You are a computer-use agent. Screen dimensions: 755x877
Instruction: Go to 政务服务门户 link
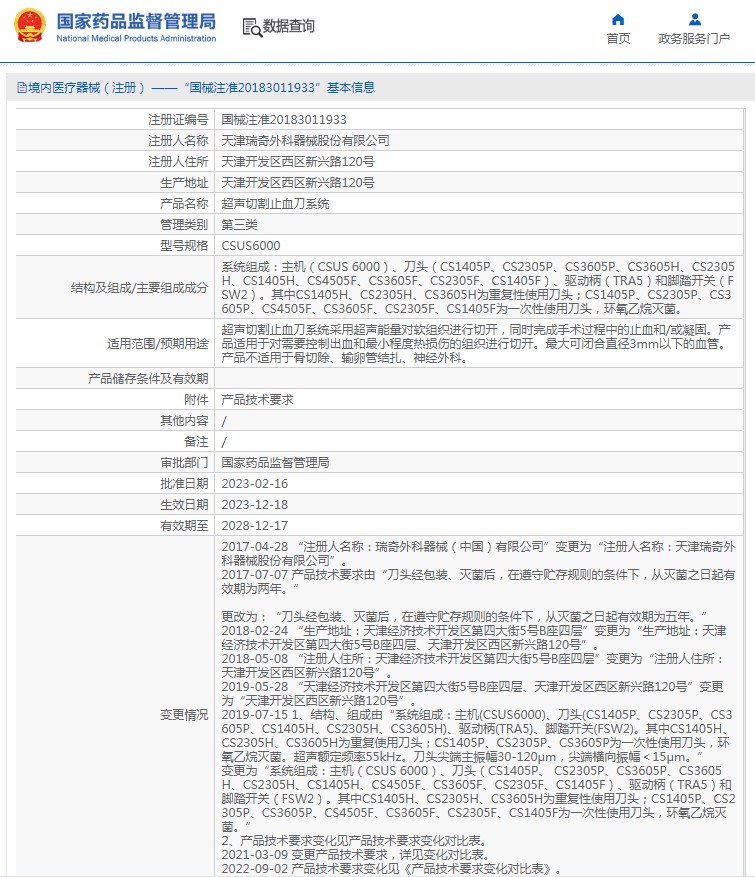coord(694,39)
